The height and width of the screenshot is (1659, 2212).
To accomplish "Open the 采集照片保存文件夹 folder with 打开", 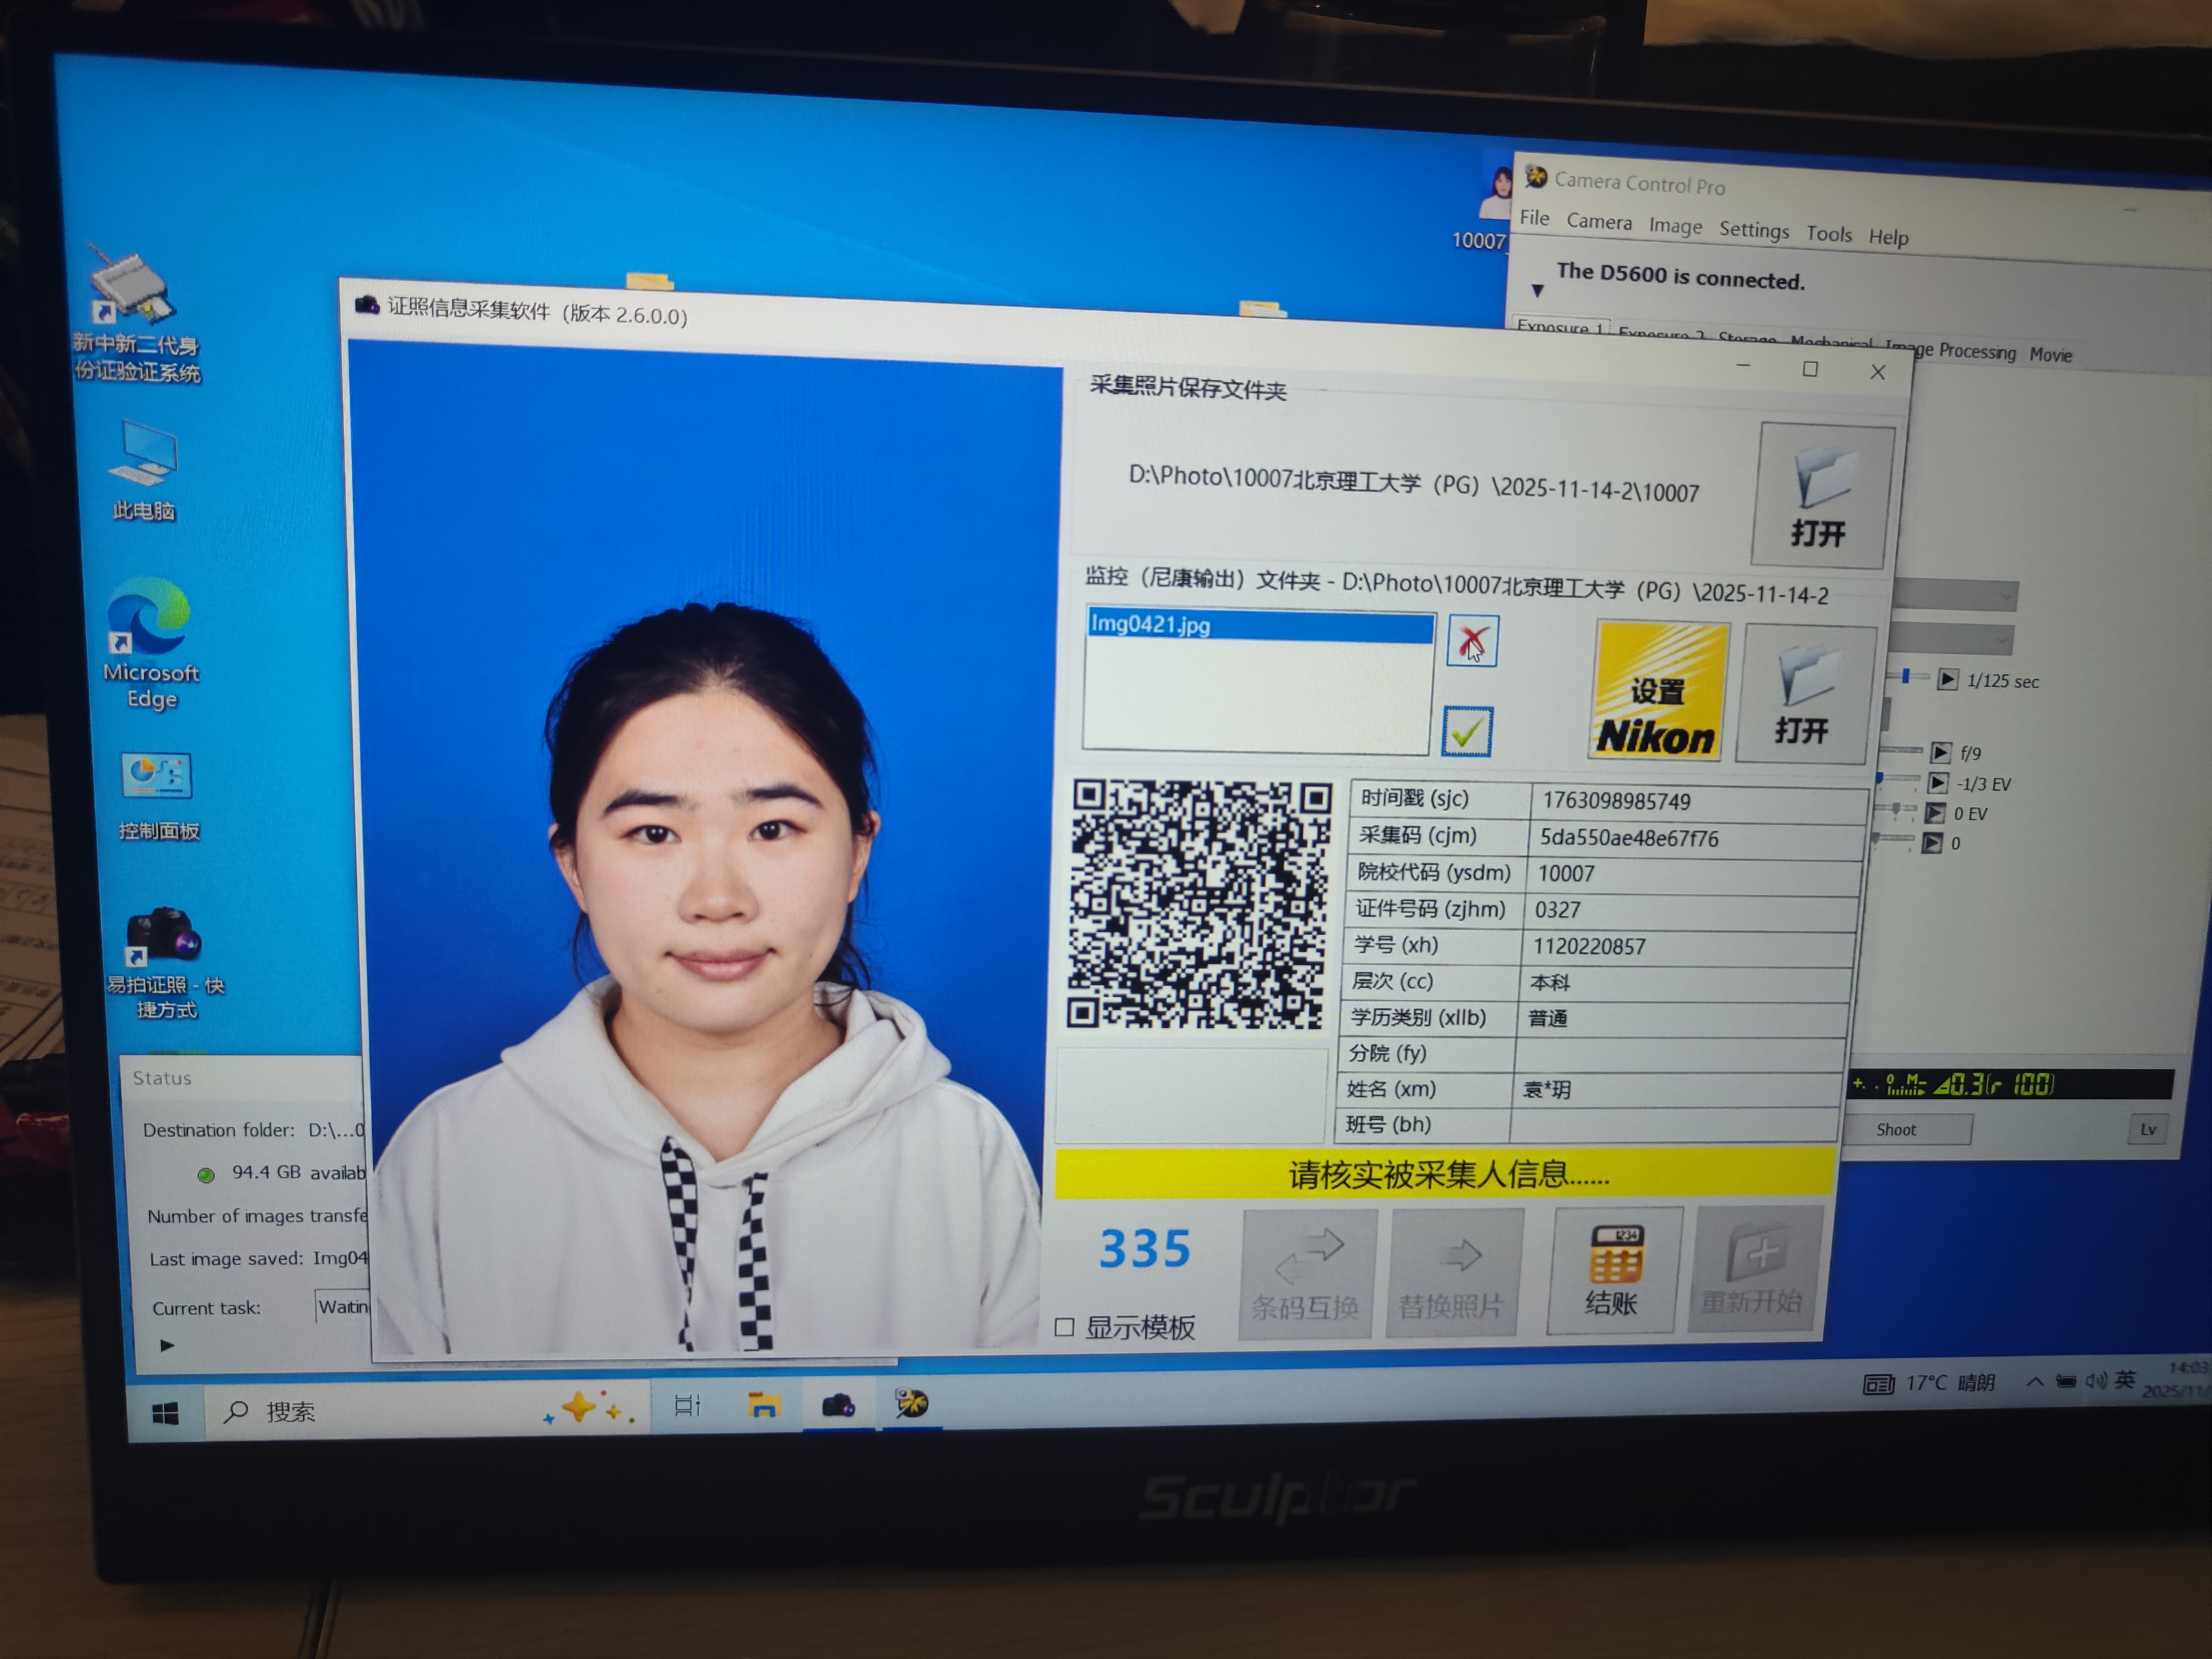I will click(x=1823, y=496).
